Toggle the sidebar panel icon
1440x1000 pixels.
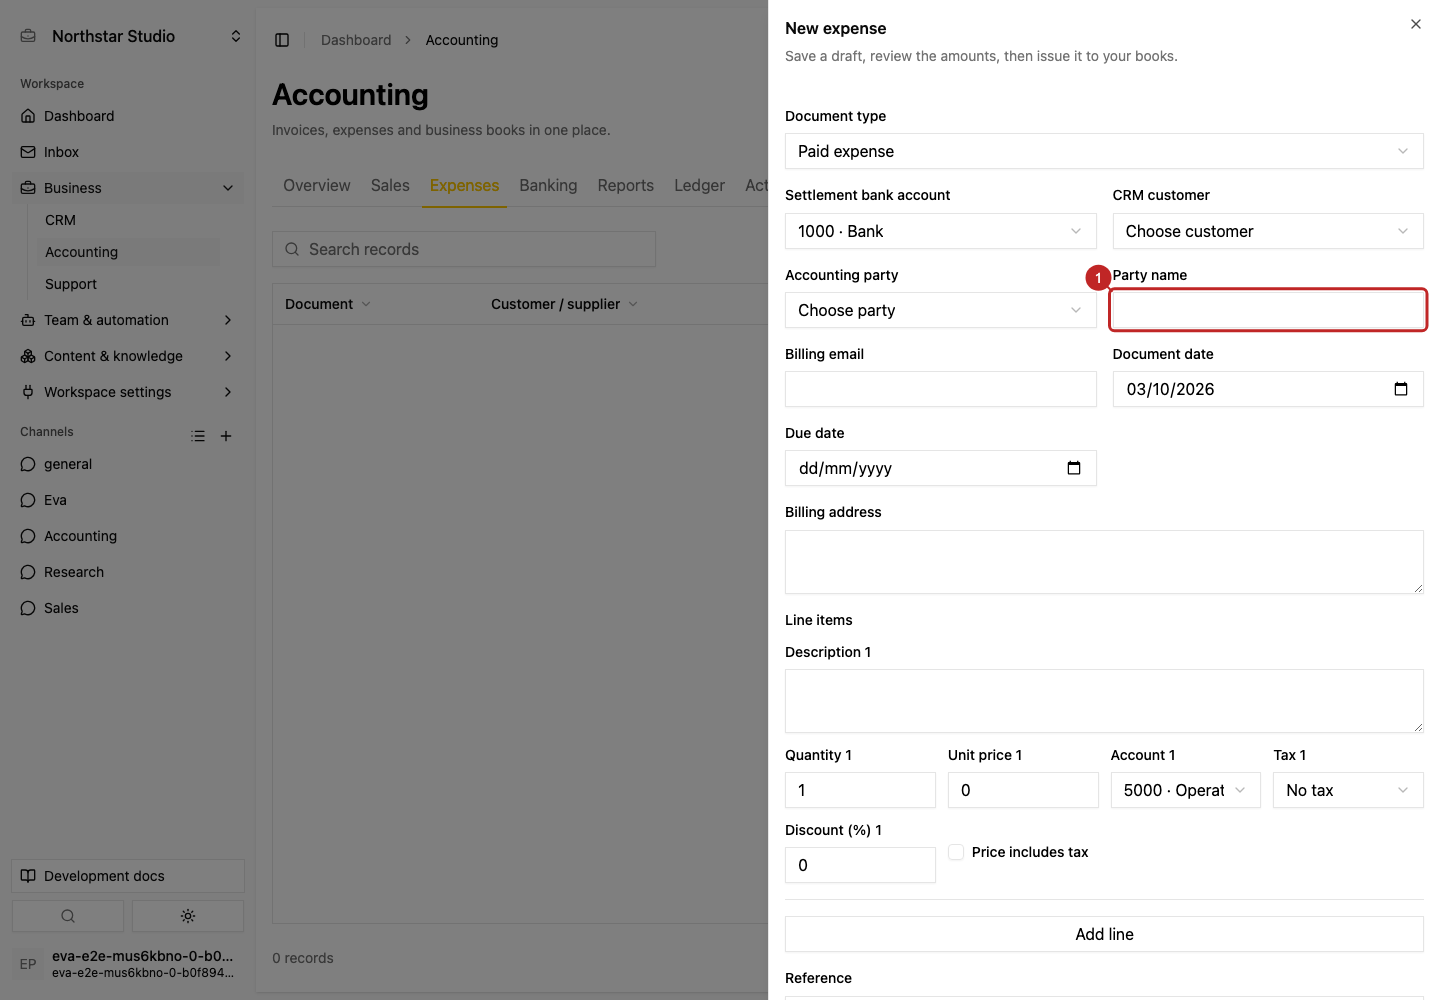282,40
